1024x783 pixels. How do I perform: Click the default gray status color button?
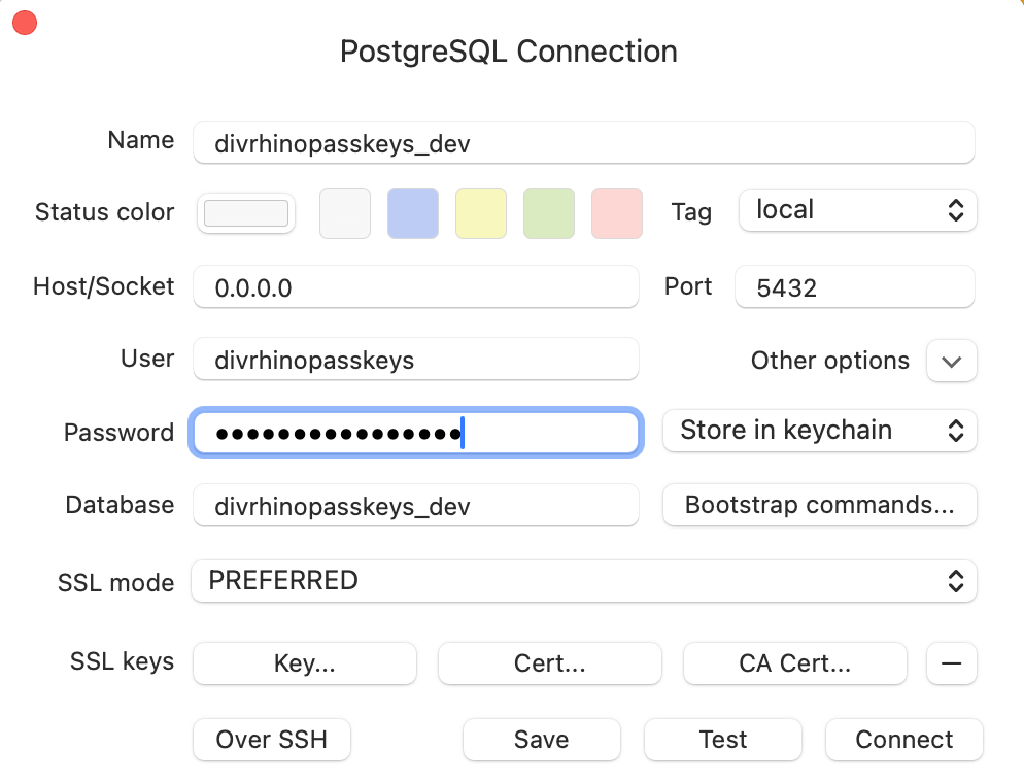tap(246, 213)
